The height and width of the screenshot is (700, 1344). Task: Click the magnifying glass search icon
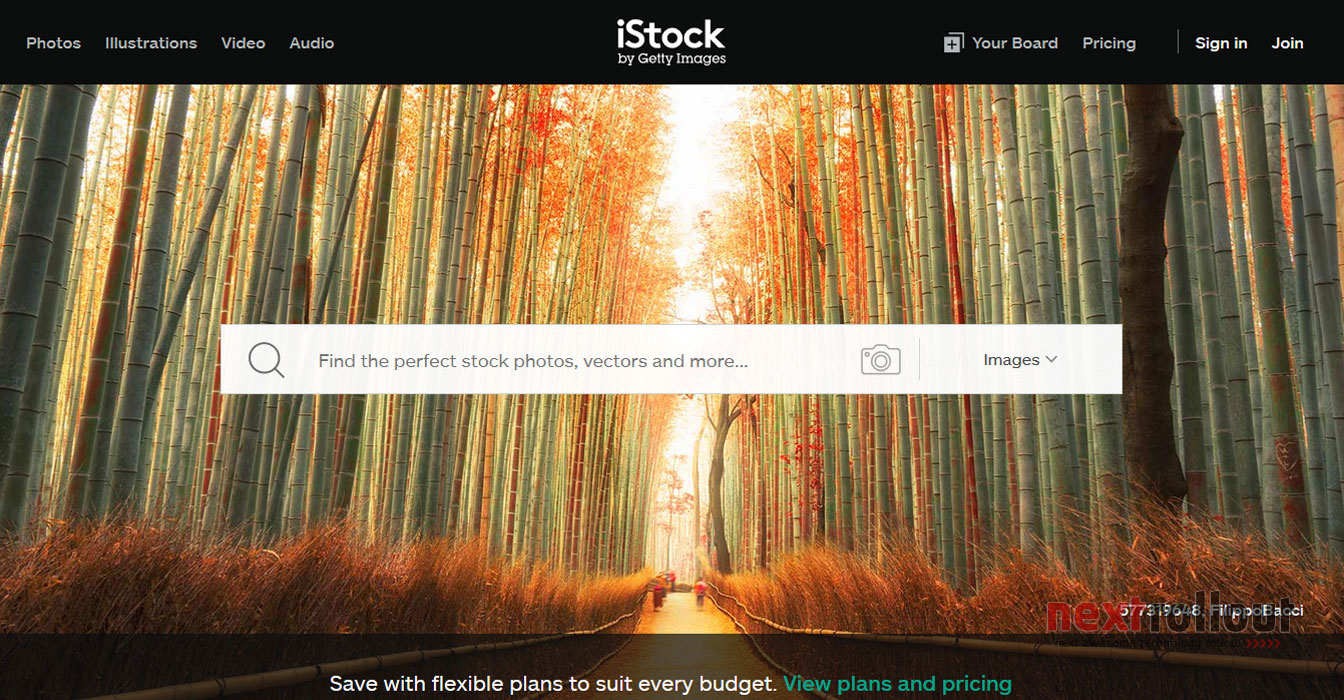coord(266,360)
